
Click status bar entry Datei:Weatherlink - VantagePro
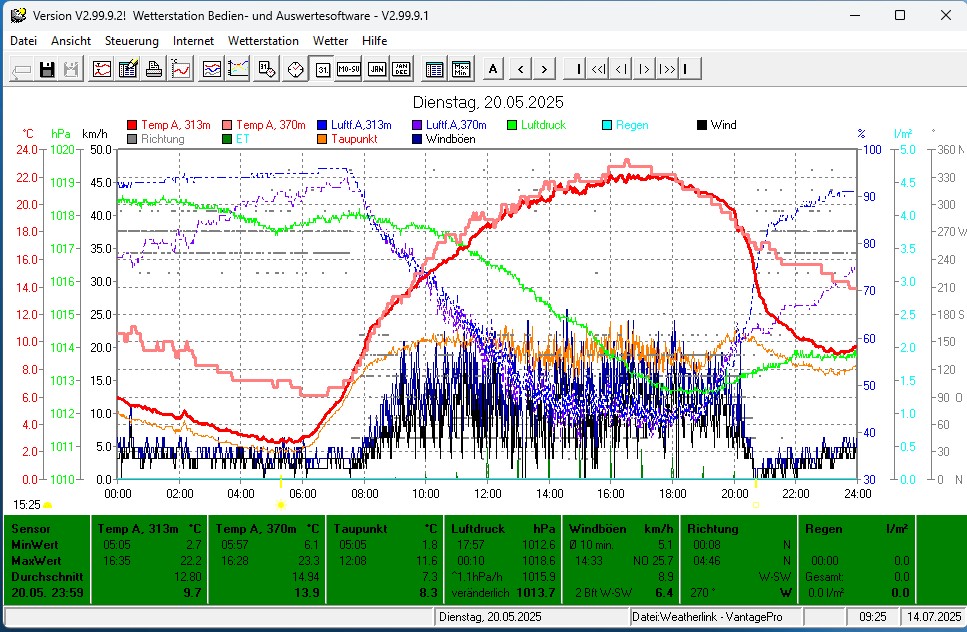coord(707,617)
